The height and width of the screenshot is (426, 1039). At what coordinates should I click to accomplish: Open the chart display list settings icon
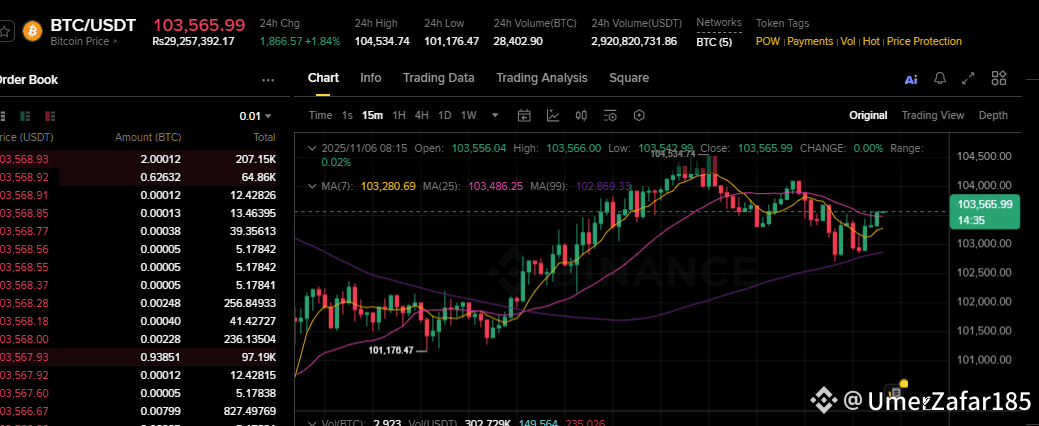click(610, 115)
